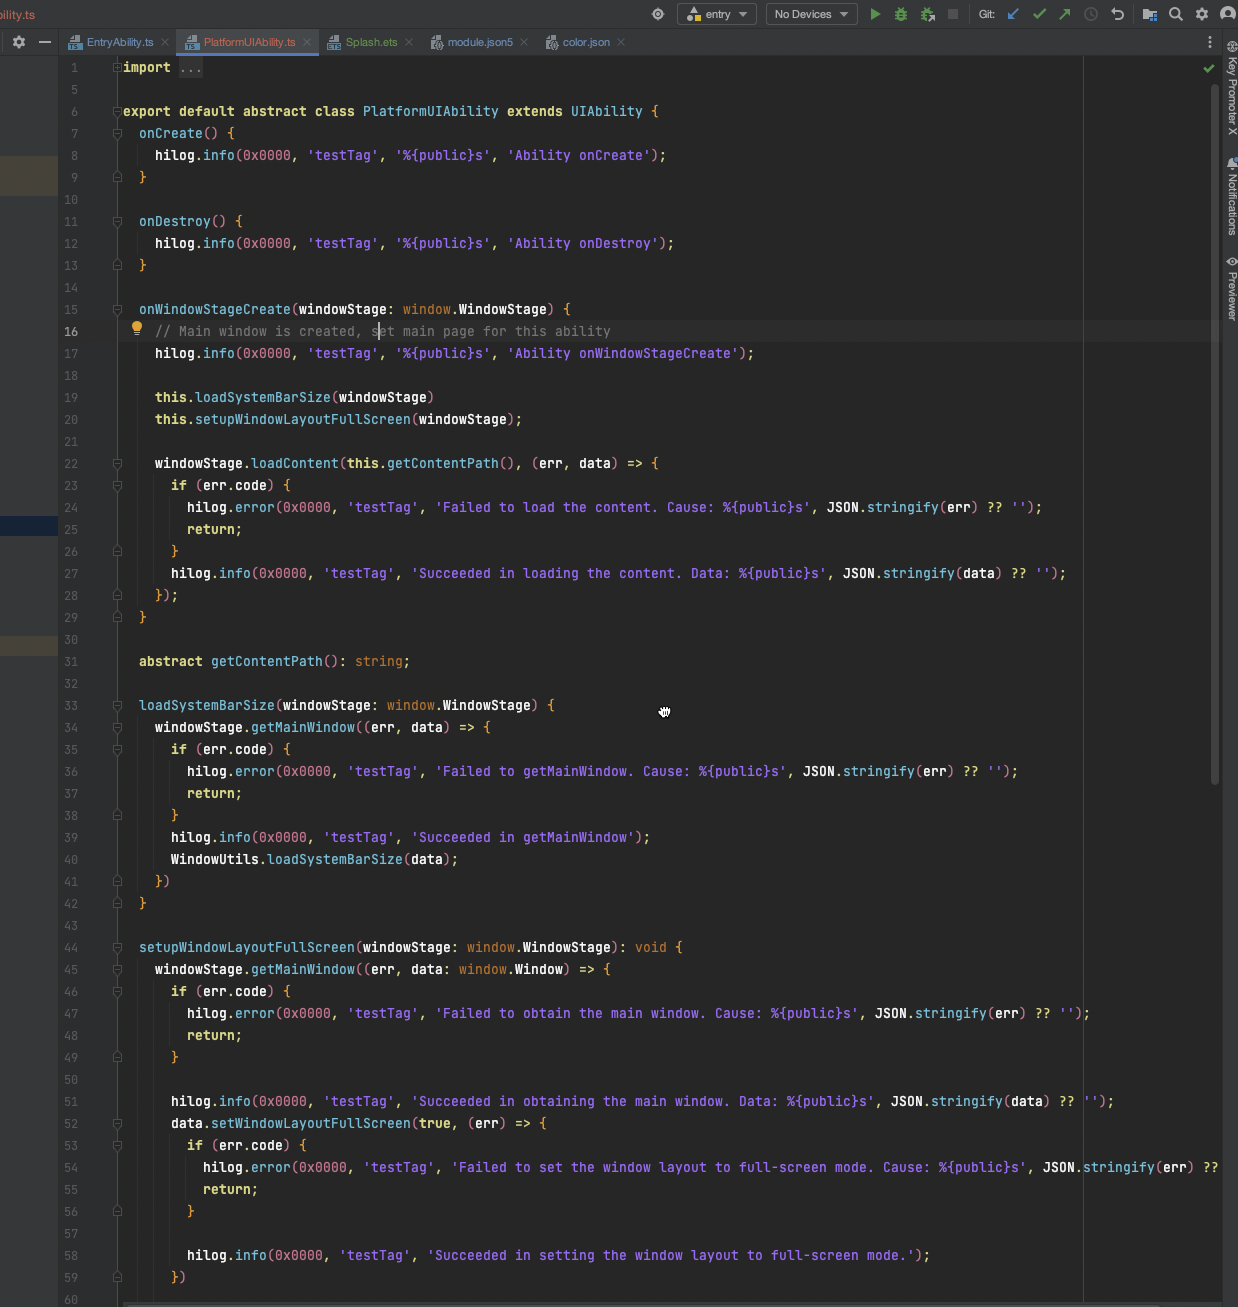Open the No Devices dropdown
1238x1307 pixels.
coord(811,14)
